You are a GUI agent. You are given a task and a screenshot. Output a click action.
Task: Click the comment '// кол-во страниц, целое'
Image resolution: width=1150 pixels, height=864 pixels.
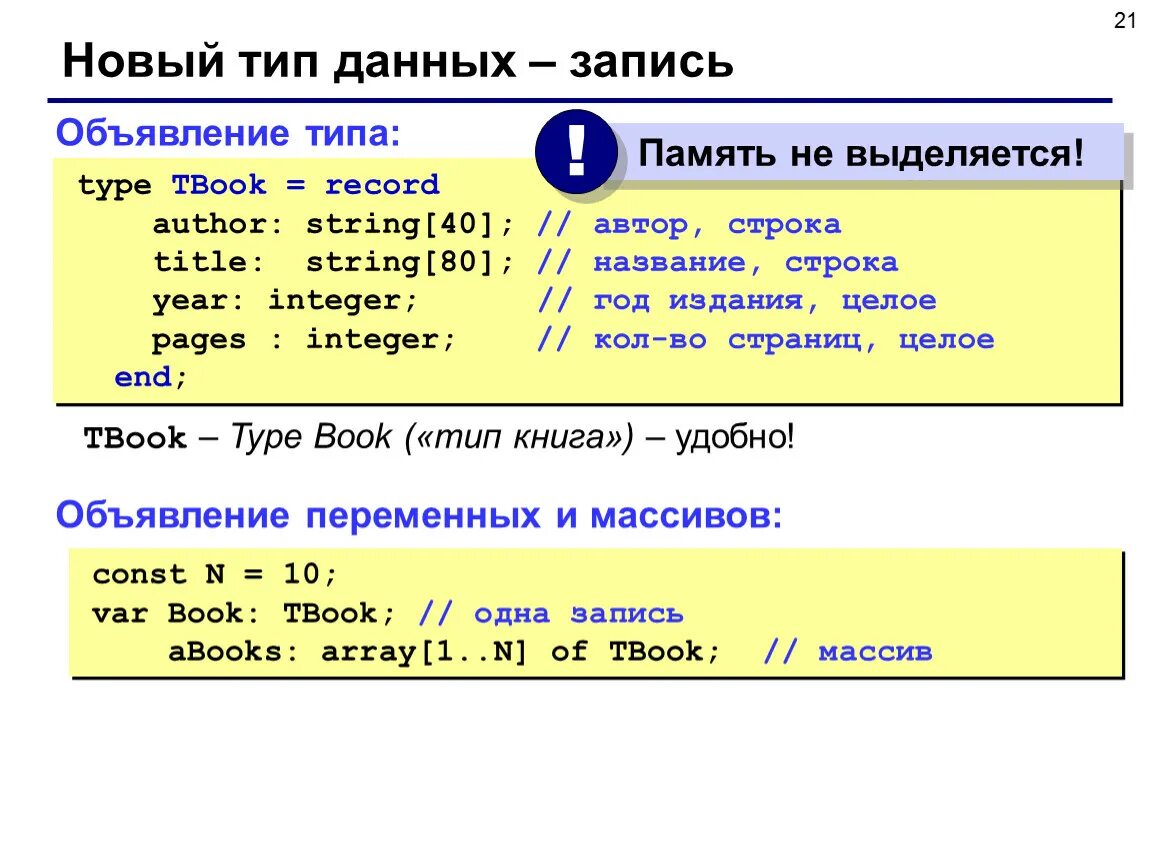[766, 340]
